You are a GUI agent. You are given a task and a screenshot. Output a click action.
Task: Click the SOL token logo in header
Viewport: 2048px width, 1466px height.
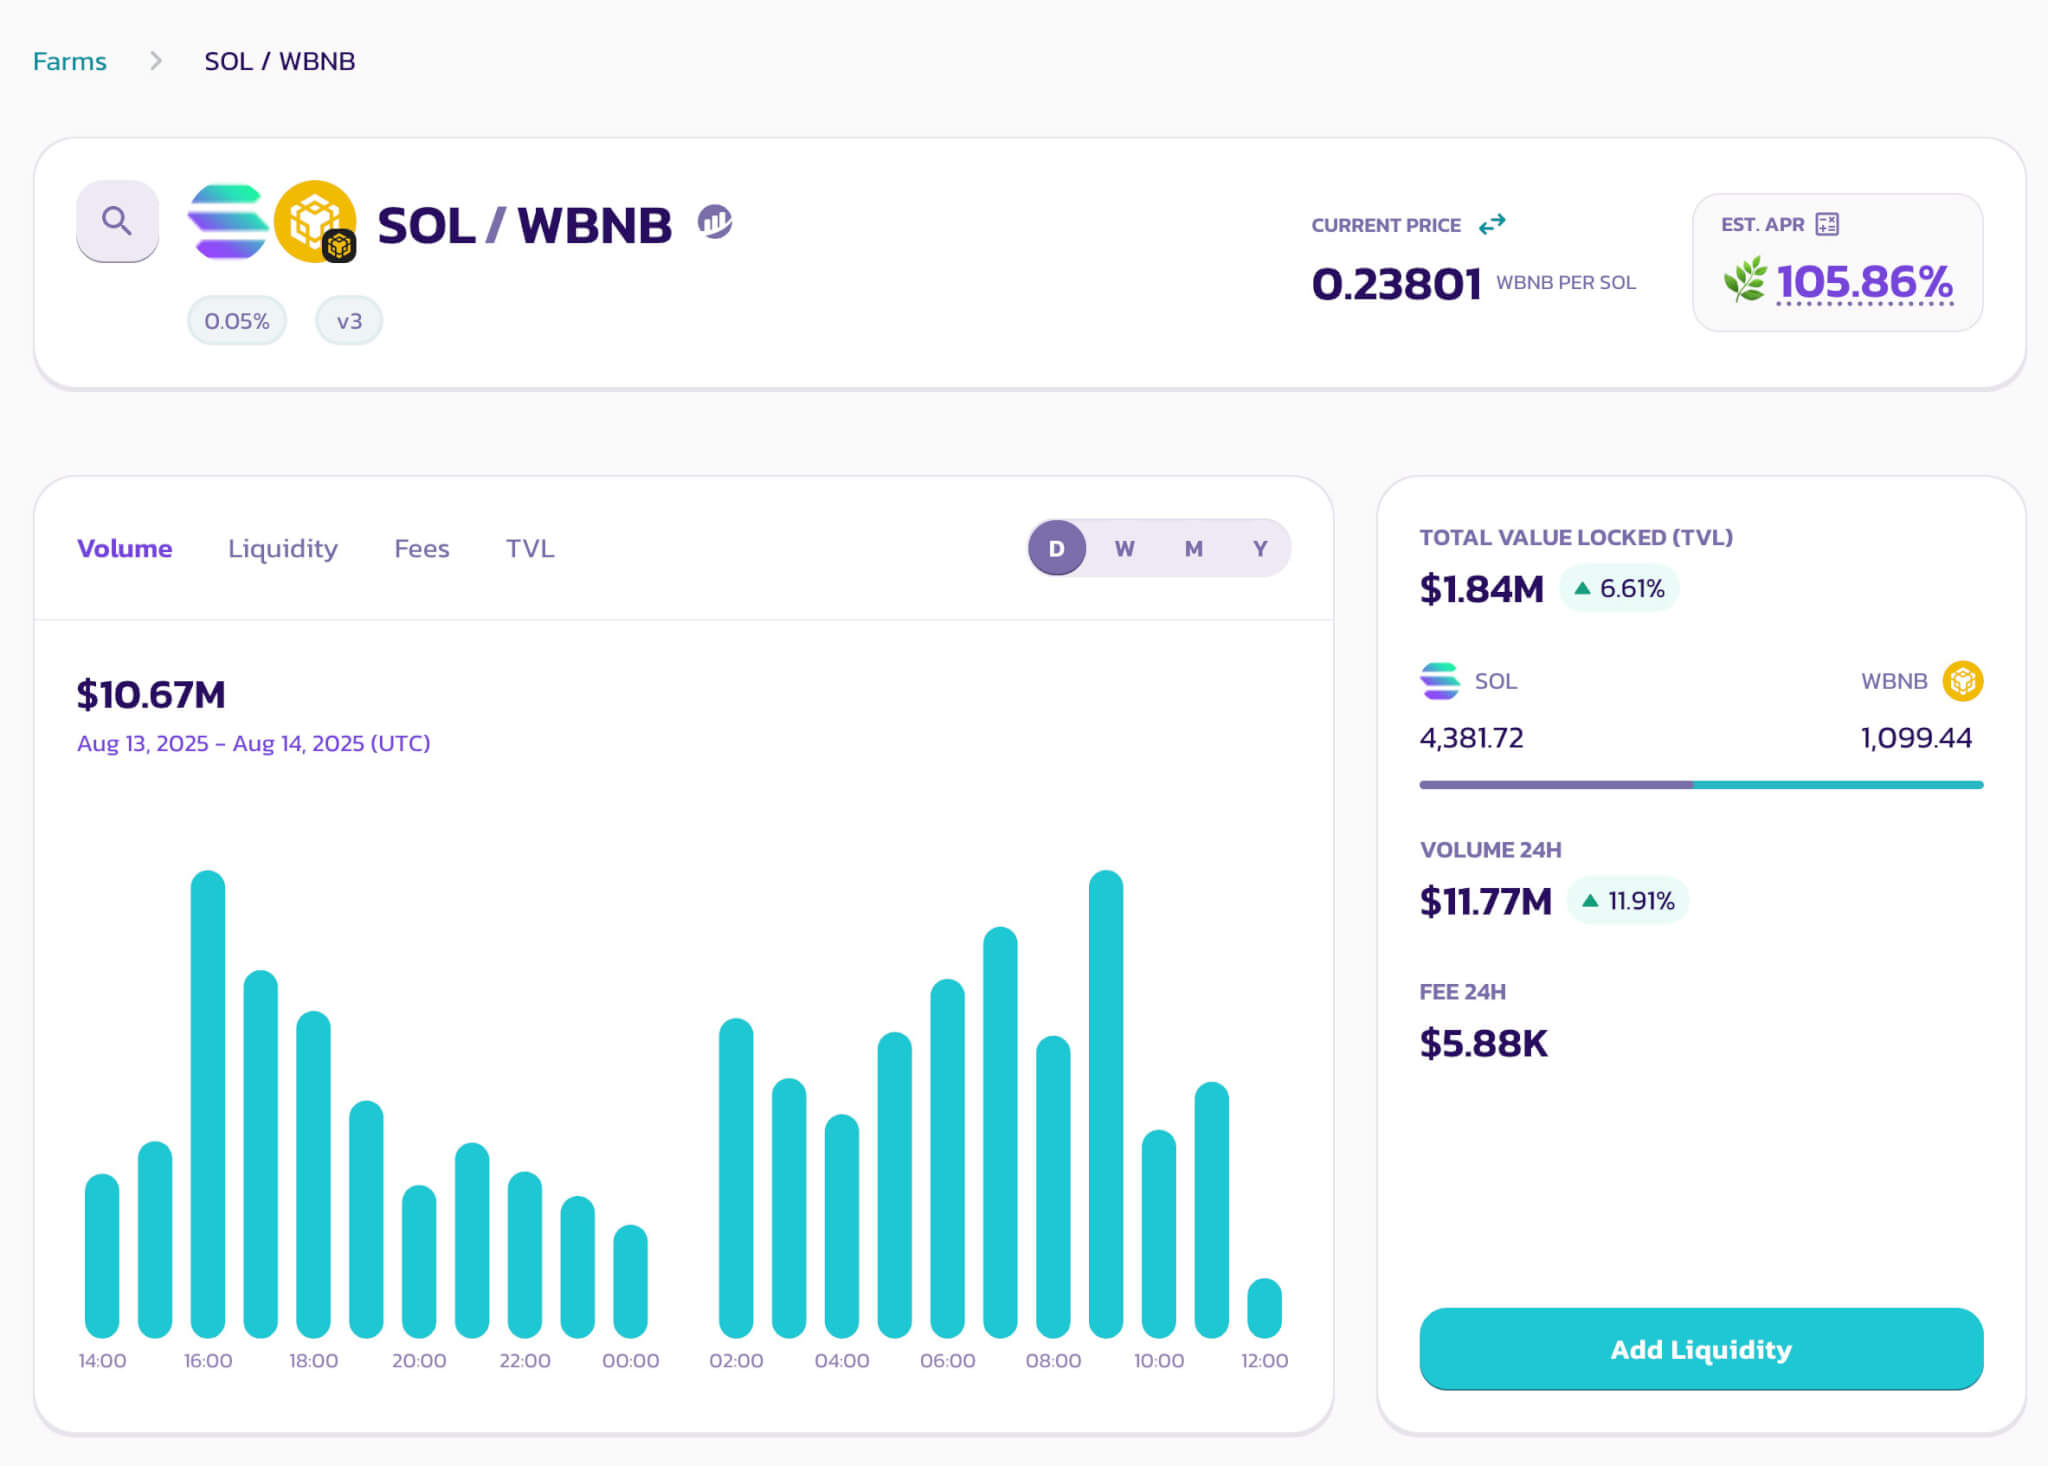[228, 222]
